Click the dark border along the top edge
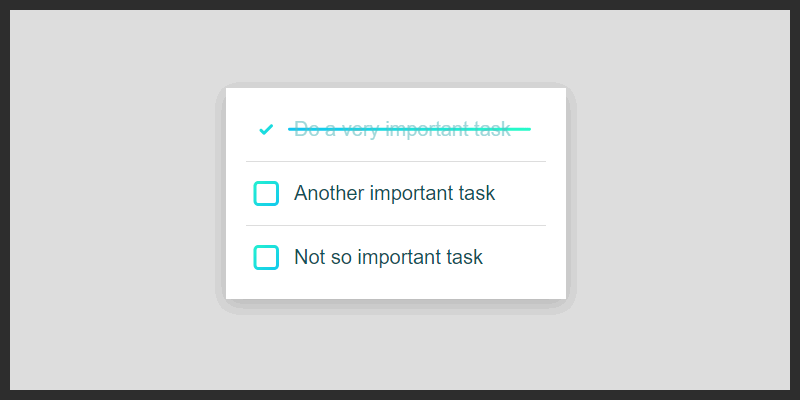Viewport: 800px width, 400px height. pyautogui.click(x=400, y=4)
